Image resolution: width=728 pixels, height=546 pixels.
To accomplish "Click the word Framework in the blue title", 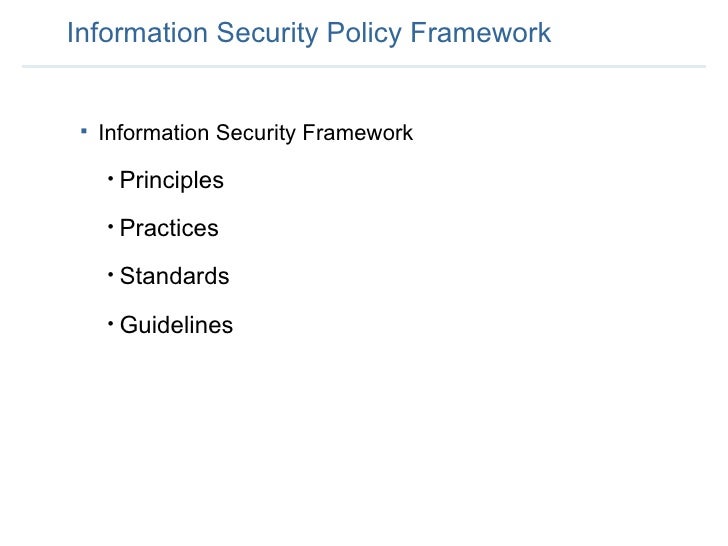I will pos(481,32).
